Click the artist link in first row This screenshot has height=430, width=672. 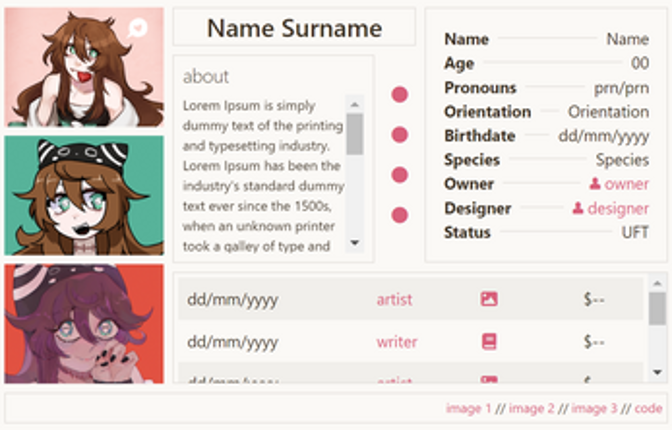[x=394, y=299]
